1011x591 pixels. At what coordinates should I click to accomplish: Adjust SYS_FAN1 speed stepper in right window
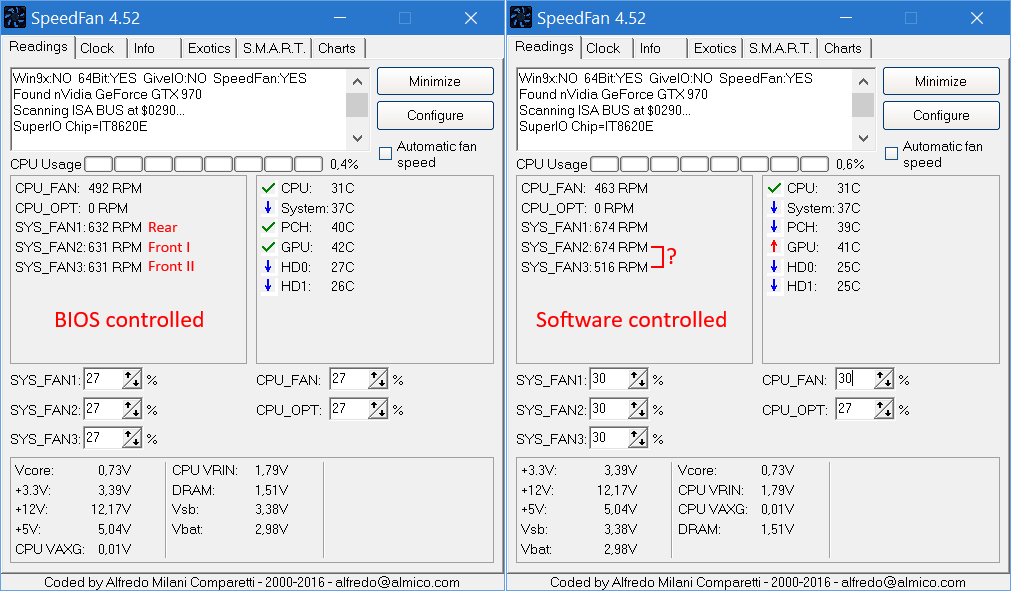coord(638,380)
